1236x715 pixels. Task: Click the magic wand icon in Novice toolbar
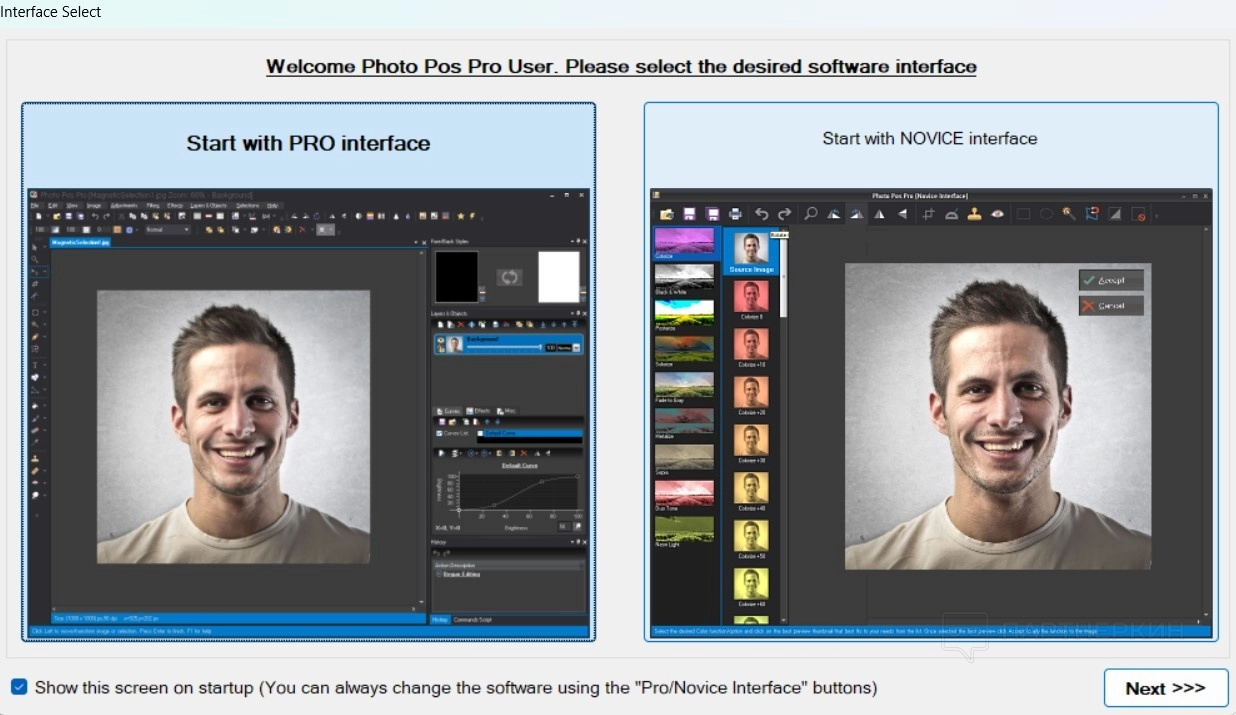pos(1068,214)
